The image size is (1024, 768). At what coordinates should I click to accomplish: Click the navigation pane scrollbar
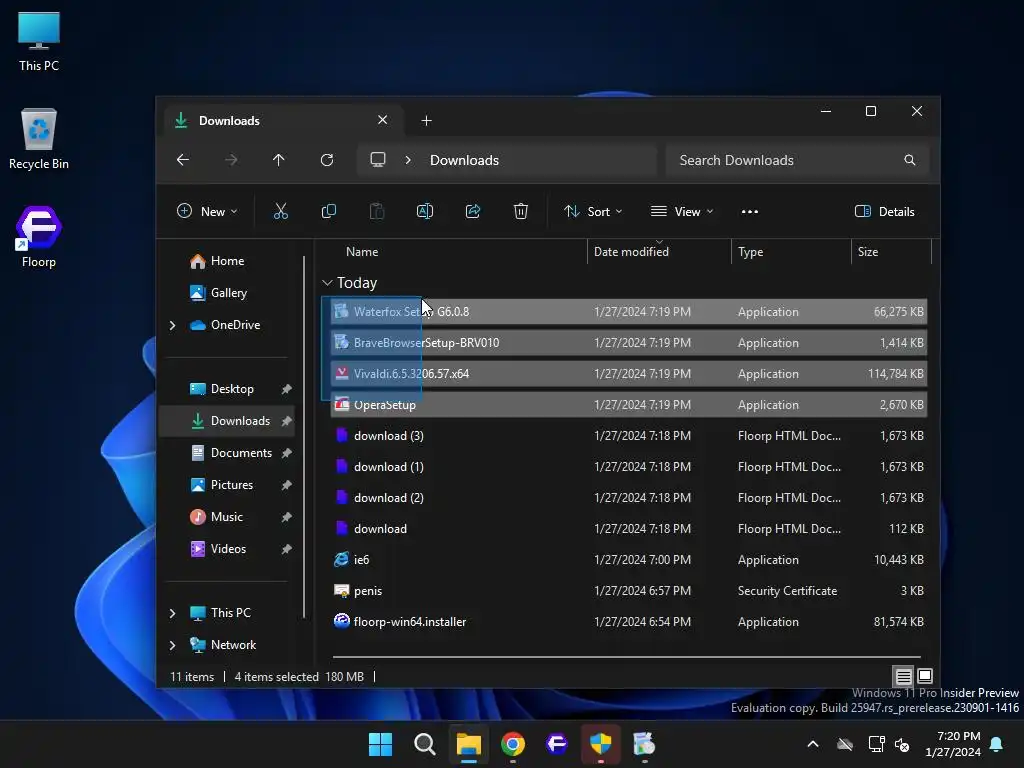coord(304,436)
